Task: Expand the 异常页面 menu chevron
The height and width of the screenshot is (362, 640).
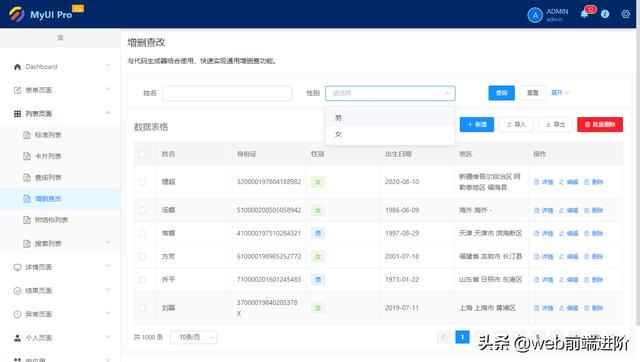Action: pyautogui.click(x=108, y=313)
